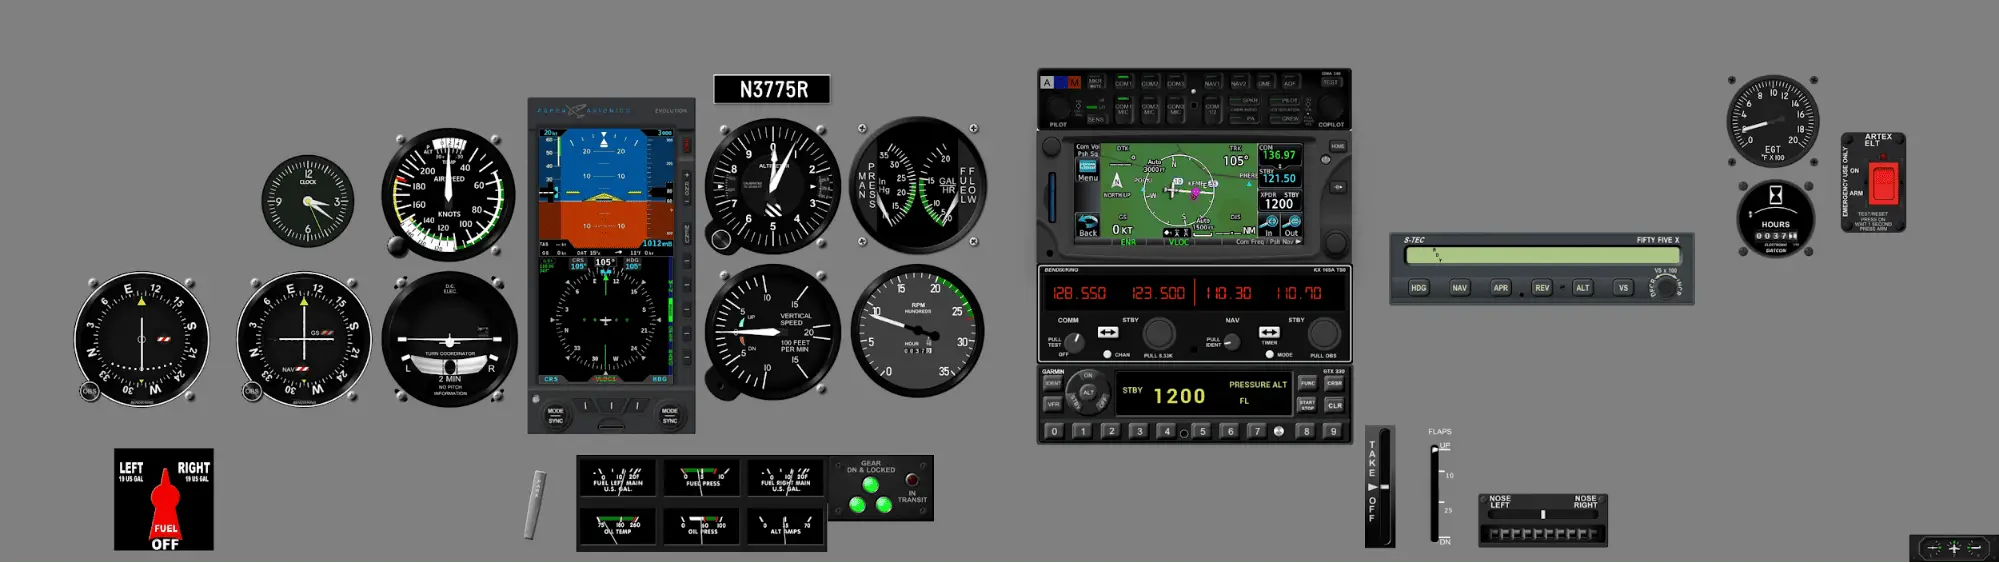The width and height of the screenshot is (1999, 563).
Task: Open the GPS Menu softkey
Action: 1087,170
